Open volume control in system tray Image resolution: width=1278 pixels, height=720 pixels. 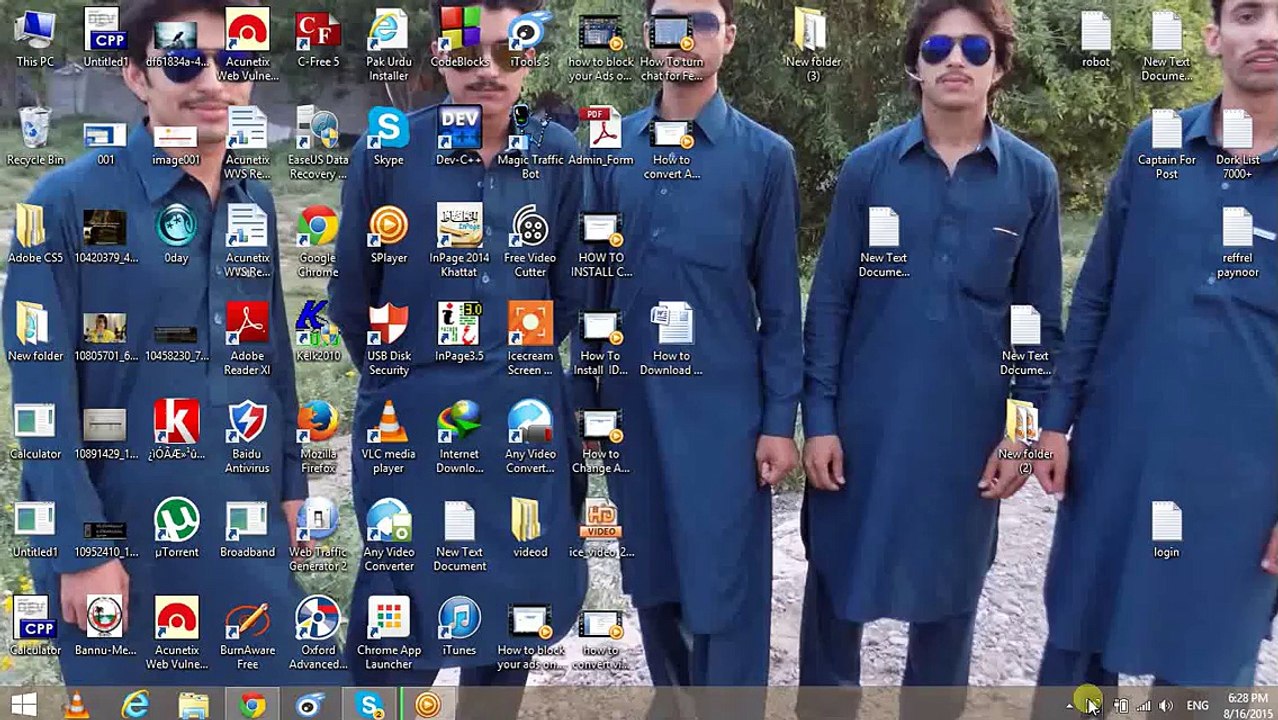(x=1165, y=706)
